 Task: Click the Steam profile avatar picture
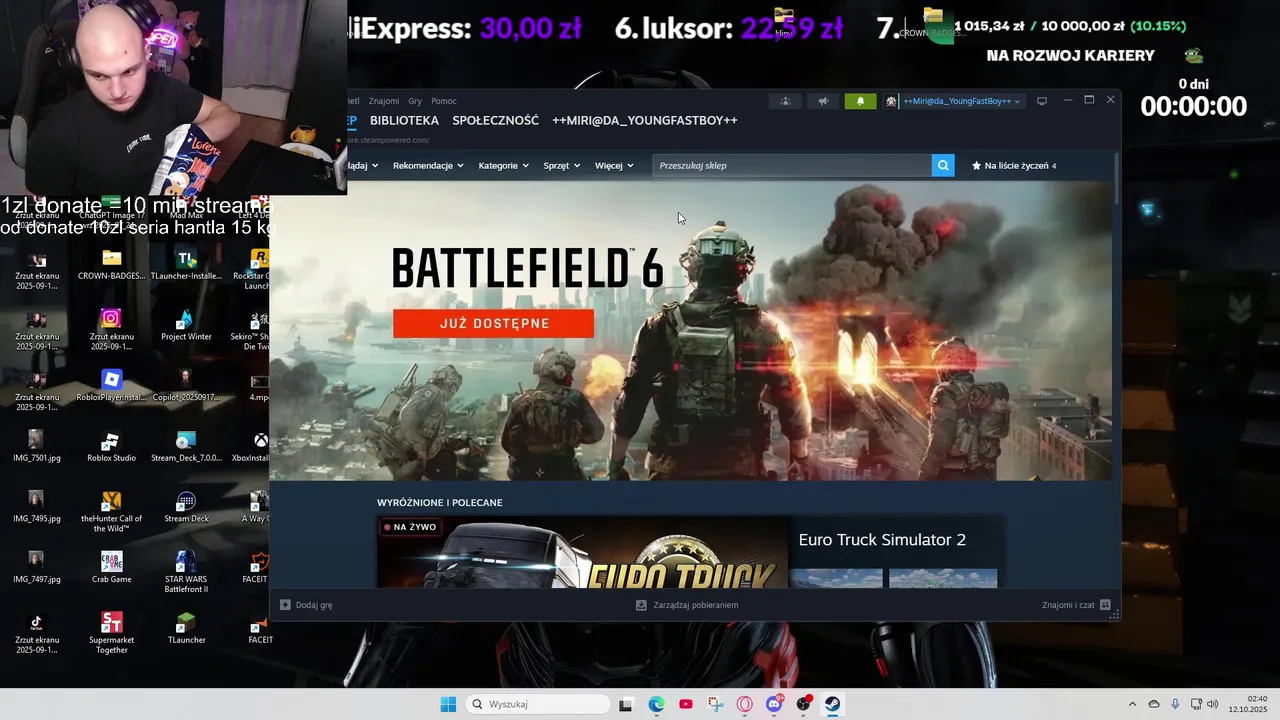tap(891, 101)
